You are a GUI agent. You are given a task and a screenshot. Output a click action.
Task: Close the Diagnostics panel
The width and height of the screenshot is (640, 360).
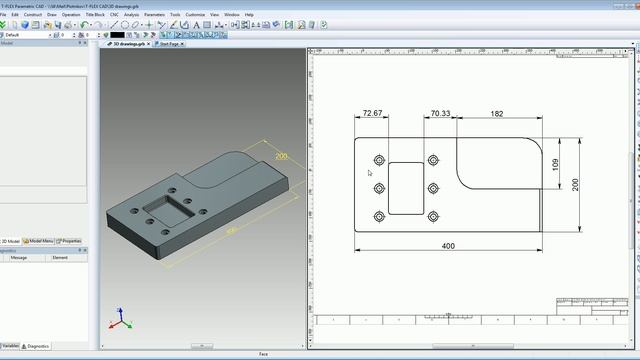coord(85,250)
